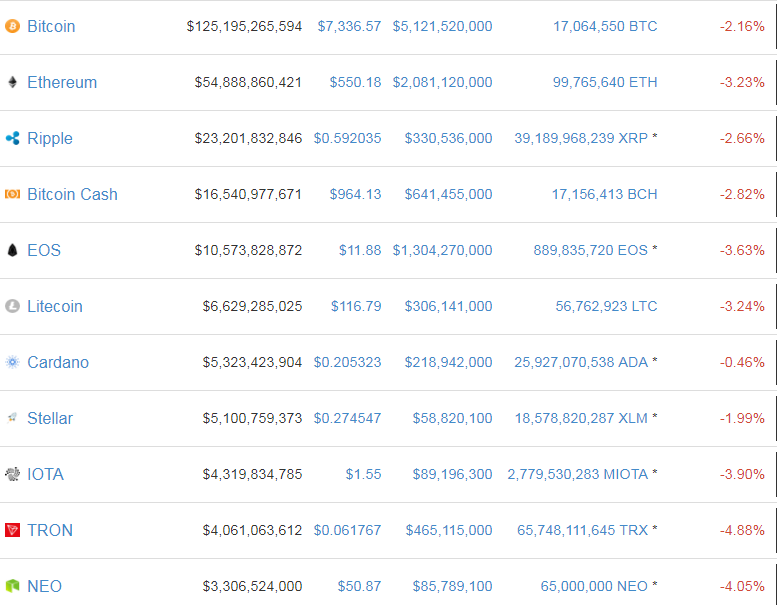
Task: Click IOTA price $1.55
Action: (363, 474)
